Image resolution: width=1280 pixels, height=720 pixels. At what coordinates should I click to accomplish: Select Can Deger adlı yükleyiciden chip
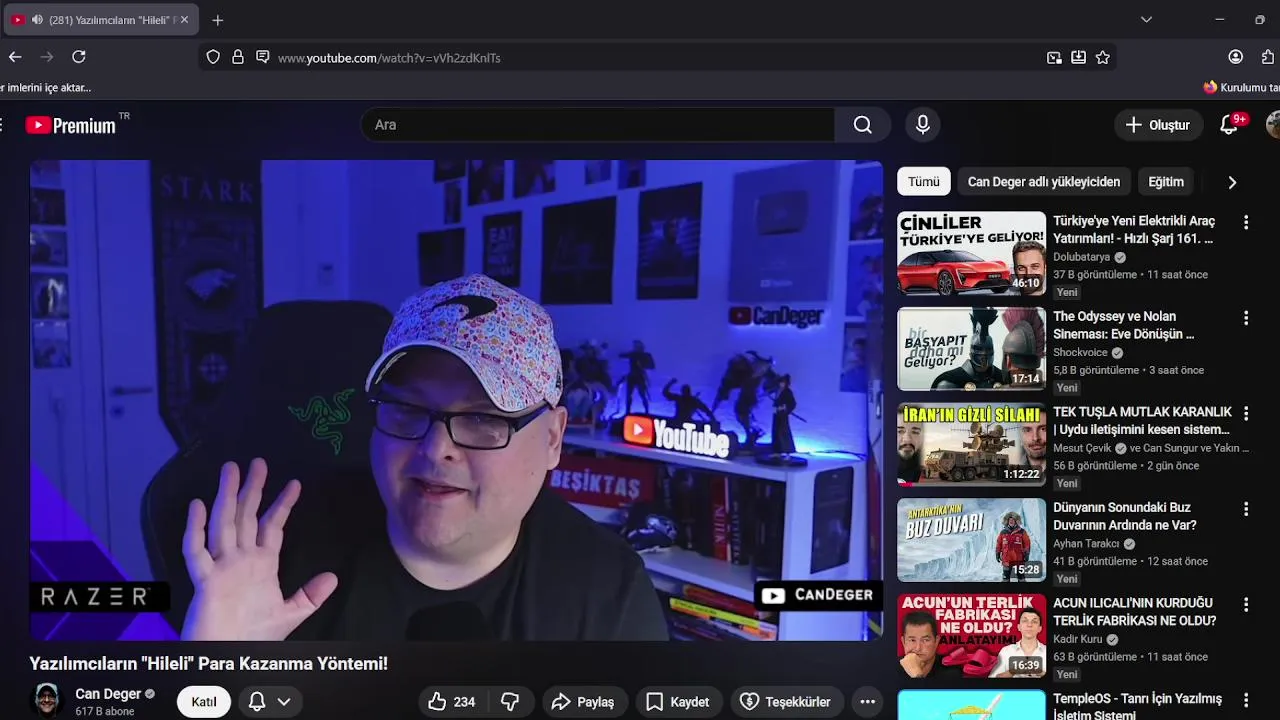coord(1044,182)
